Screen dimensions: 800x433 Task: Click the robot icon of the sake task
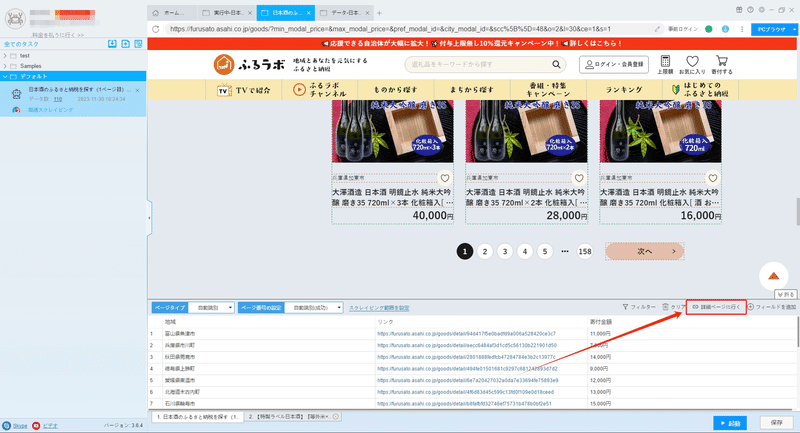tap(17, 93)
